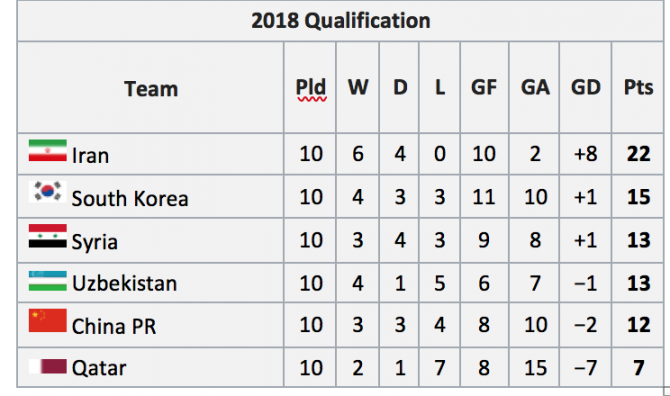This screenshot has height=396, width=670.
Task: Select Qatar's −7 goal difference cell
Action: 585,368
